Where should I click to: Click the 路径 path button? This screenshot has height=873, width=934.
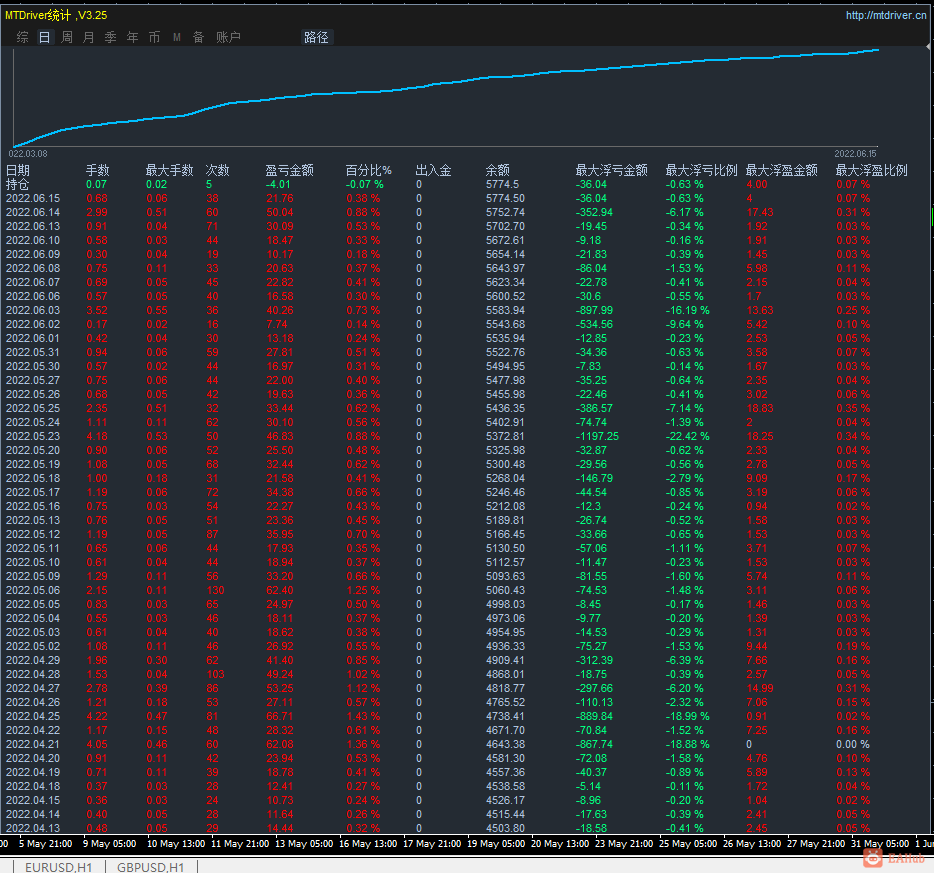(316, 38)
